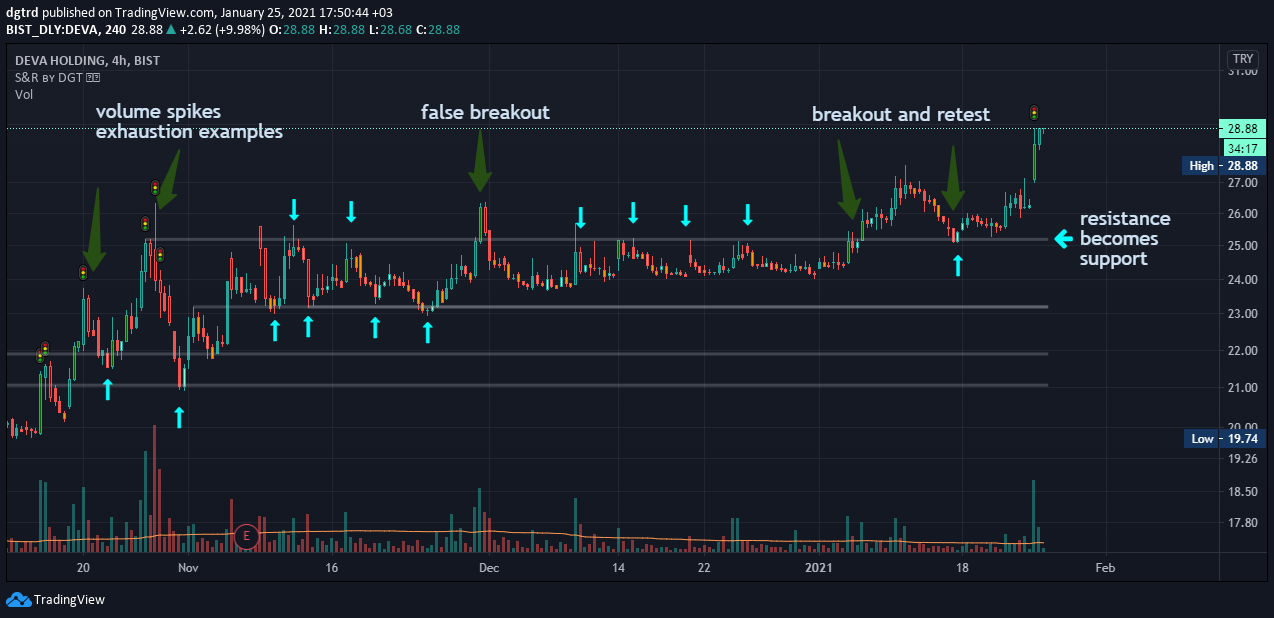Click the '17.80' price axis value
This screenshot has height=618, width=1274.
(x=1242, y=522)
